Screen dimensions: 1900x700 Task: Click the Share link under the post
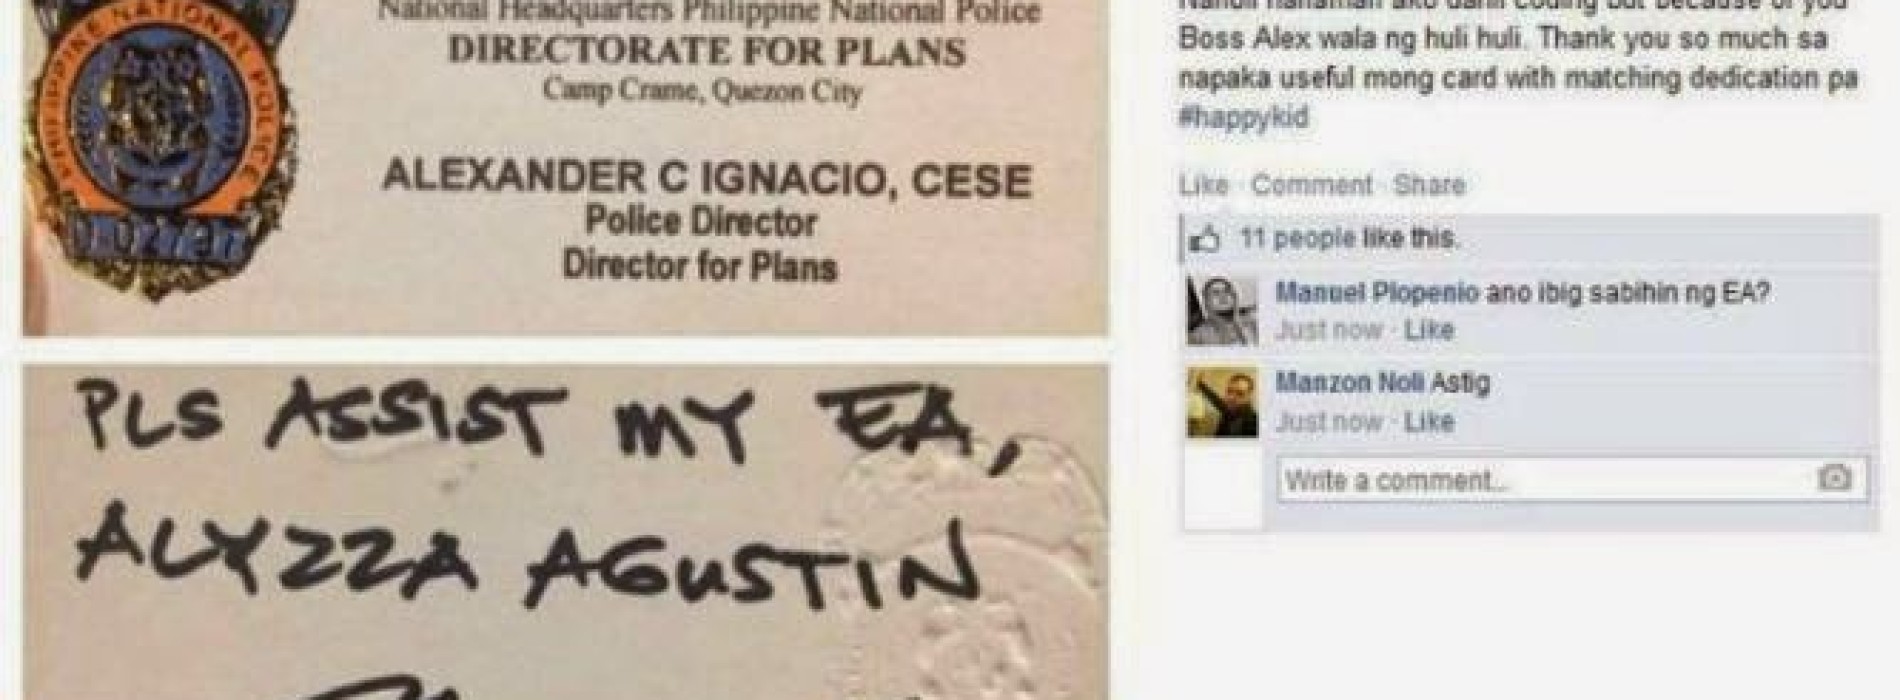point(1429,185)
